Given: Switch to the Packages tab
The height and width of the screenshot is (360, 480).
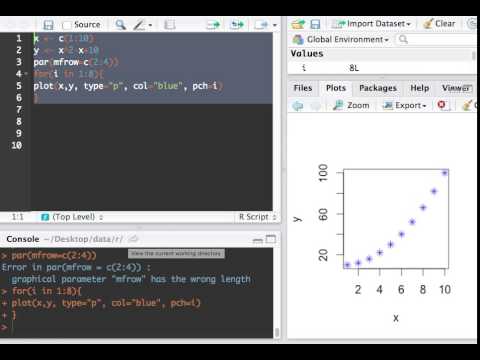Looking at the screenshot, I should (x=378, y=88).
